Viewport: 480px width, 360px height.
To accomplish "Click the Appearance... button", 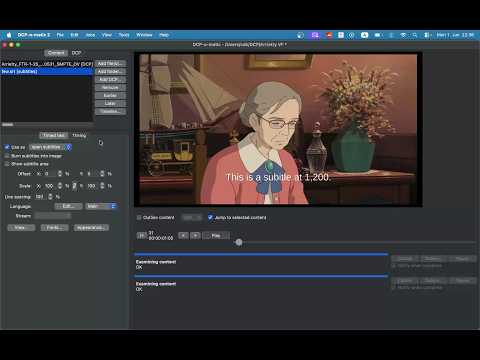I will tap(91, 228).
